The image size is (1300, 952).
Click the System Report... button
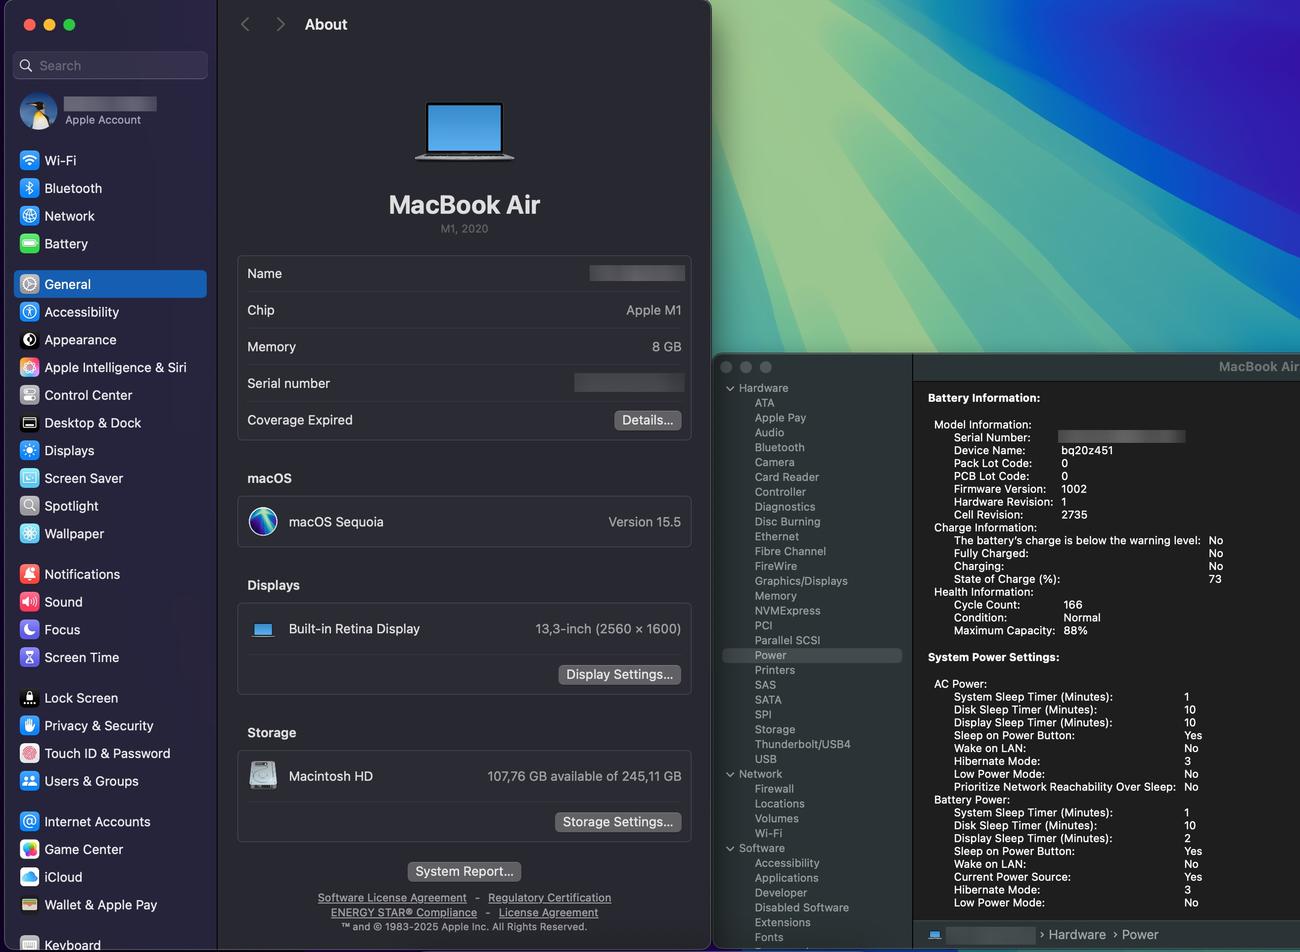[464, 871]
